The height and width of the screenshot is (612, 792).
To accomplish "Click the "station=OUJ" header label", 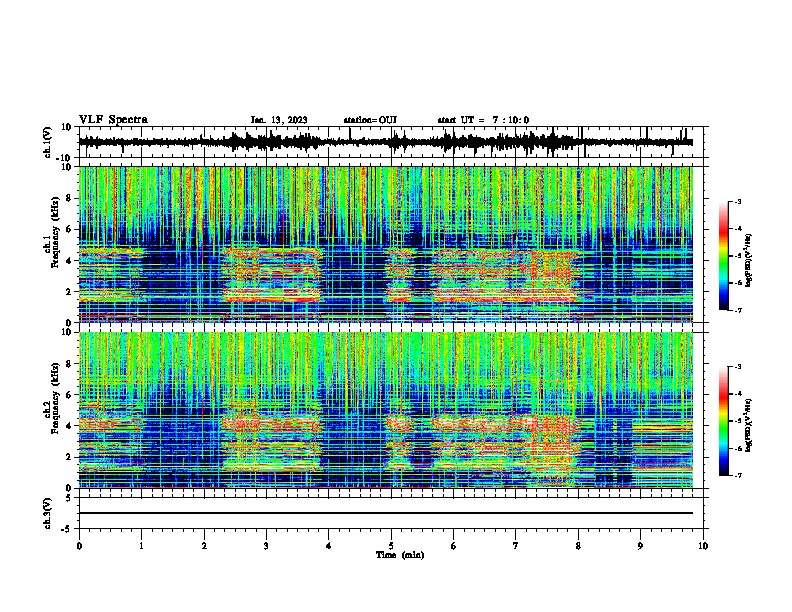I will (370, 120).
